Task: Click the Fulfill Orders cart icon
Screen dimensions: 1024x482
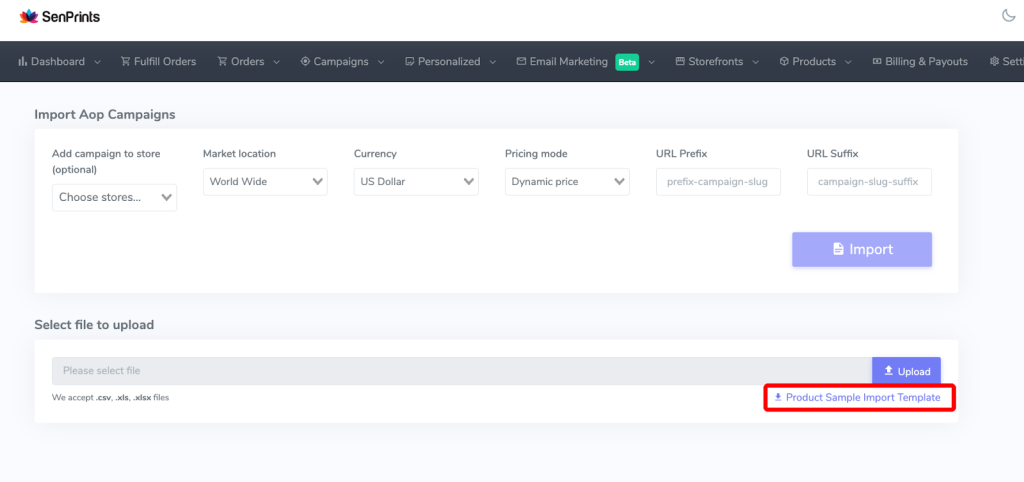Action: pyautogui.click(x=125, y=61)
